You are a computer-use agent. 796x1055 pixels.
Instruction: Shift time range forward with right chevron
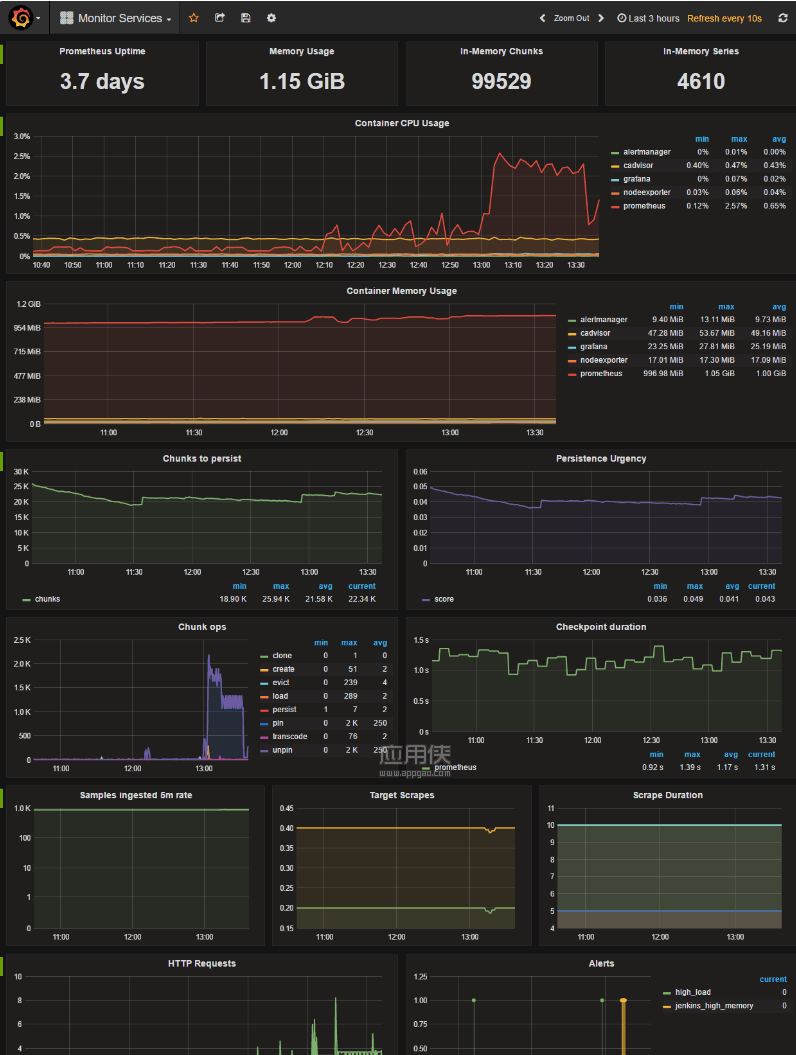(x=601, y=18)
